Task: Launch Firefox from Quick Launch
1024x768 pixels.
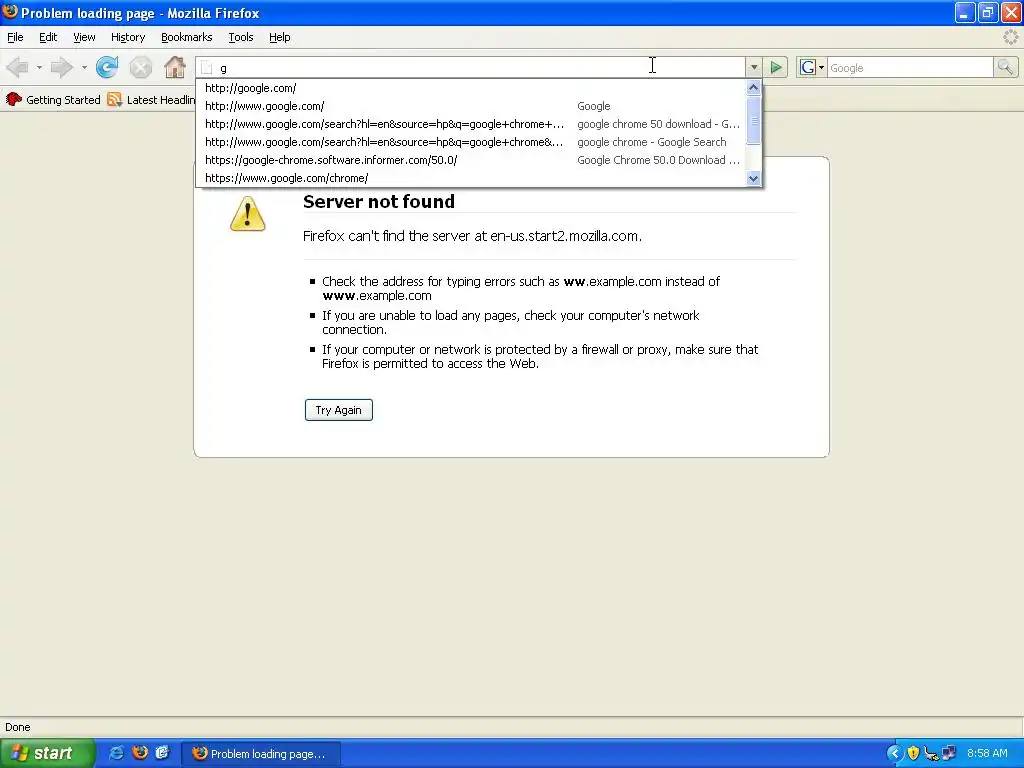Action: point(140,753)
